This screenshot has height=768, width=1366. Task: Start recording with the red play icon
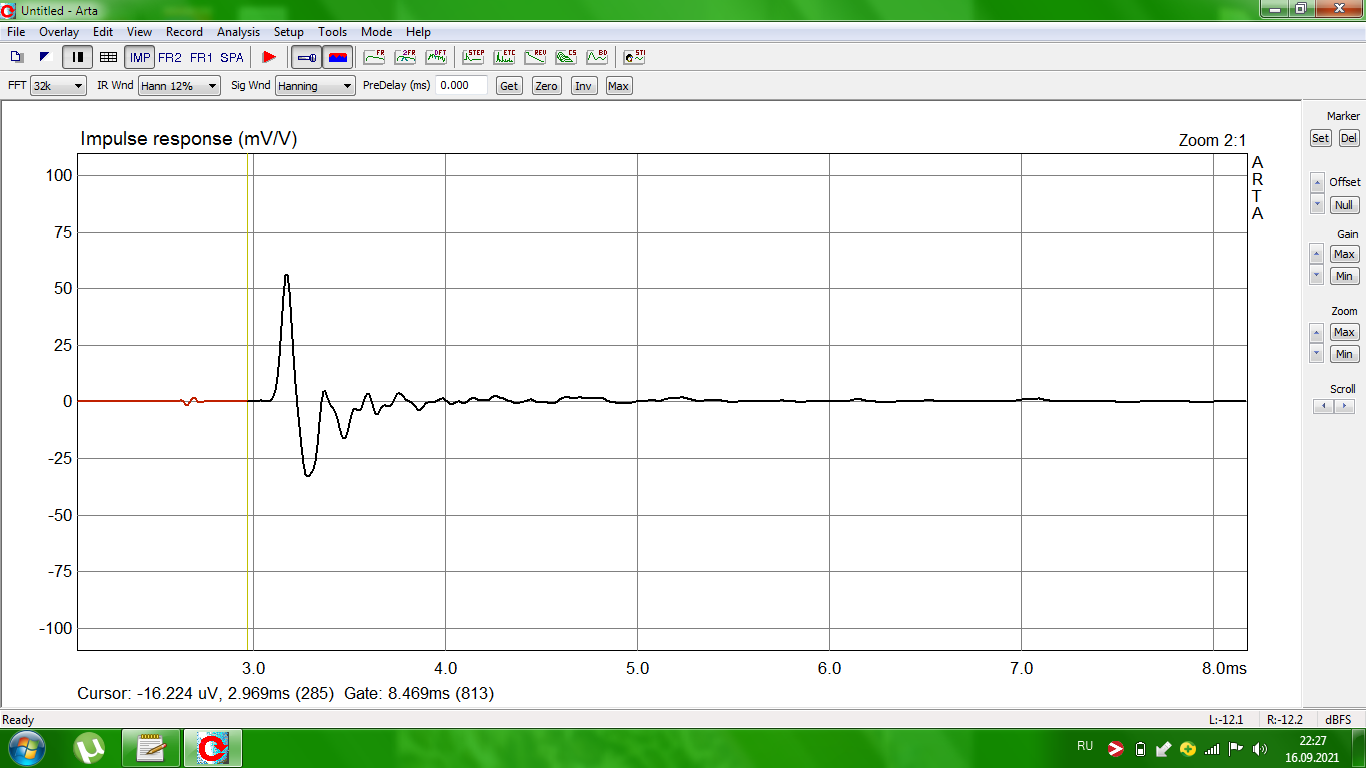(269, 57)
